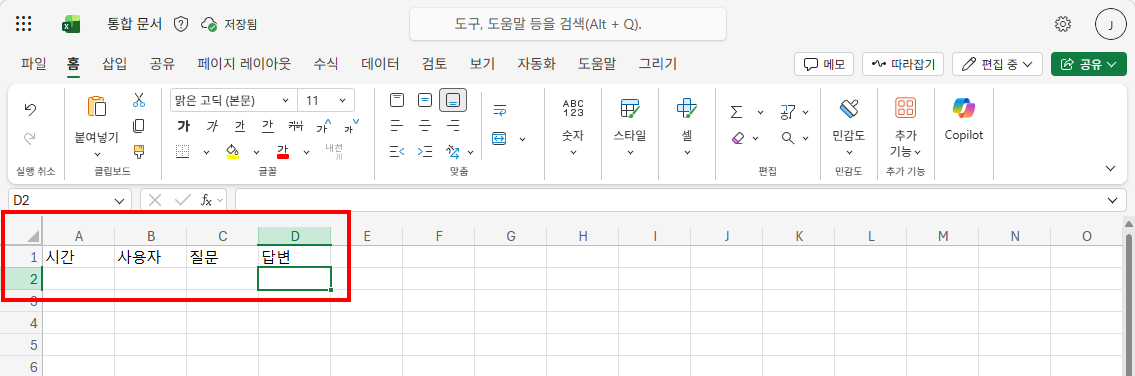Click the borders icon
The height and width of the screenshot is (376, 1135).
pos(183,151)
